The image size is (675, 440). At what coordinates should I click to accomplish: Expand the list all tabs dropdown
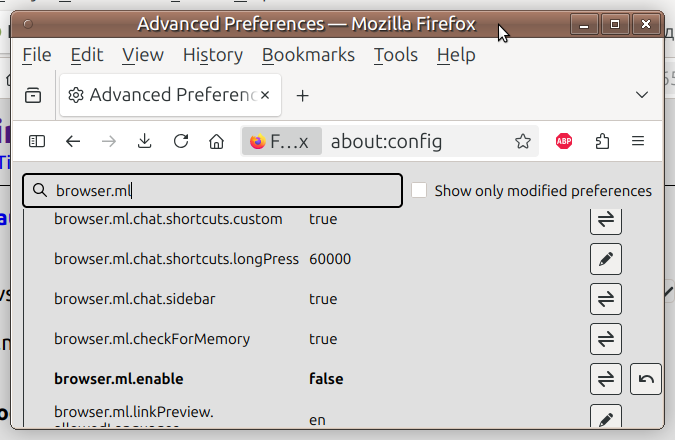pos(642,95)
